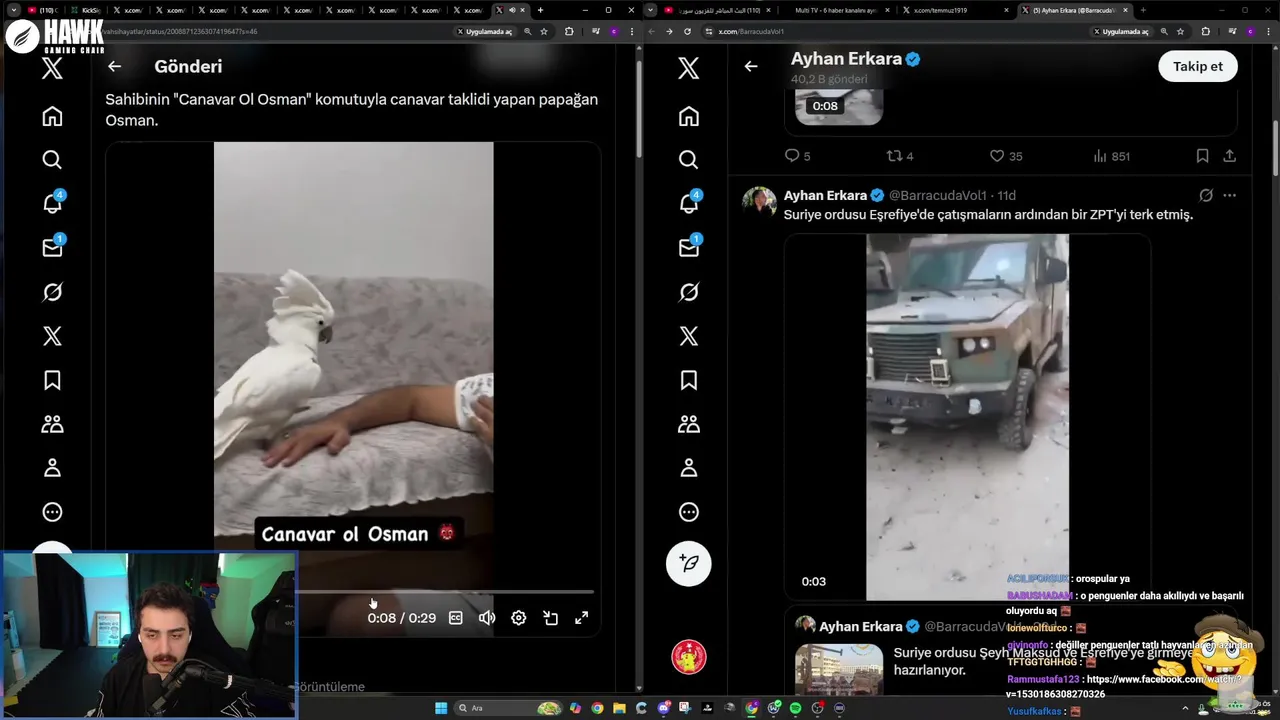Viewport: 1280px width, 720px height.
Task: Mute the parrot video volume
Action: pyautogui.click(x=487, y=618)
